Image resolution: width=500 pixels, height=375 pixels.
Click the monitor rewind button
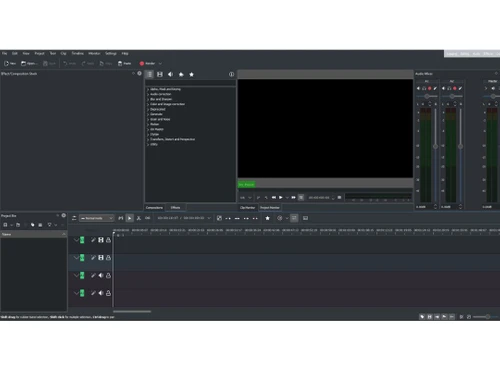point(273,198)
